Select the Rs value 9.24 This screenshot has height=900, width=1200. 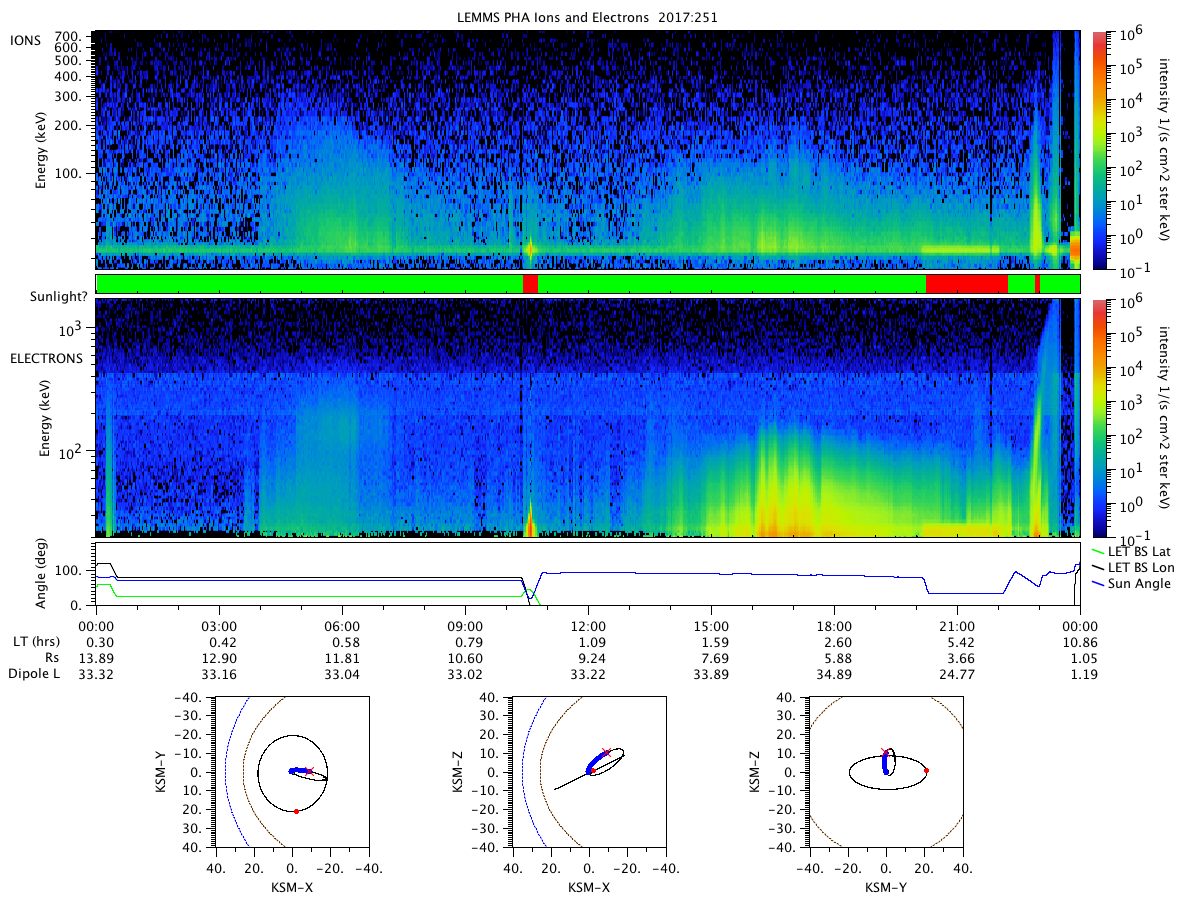click(588, 658)
